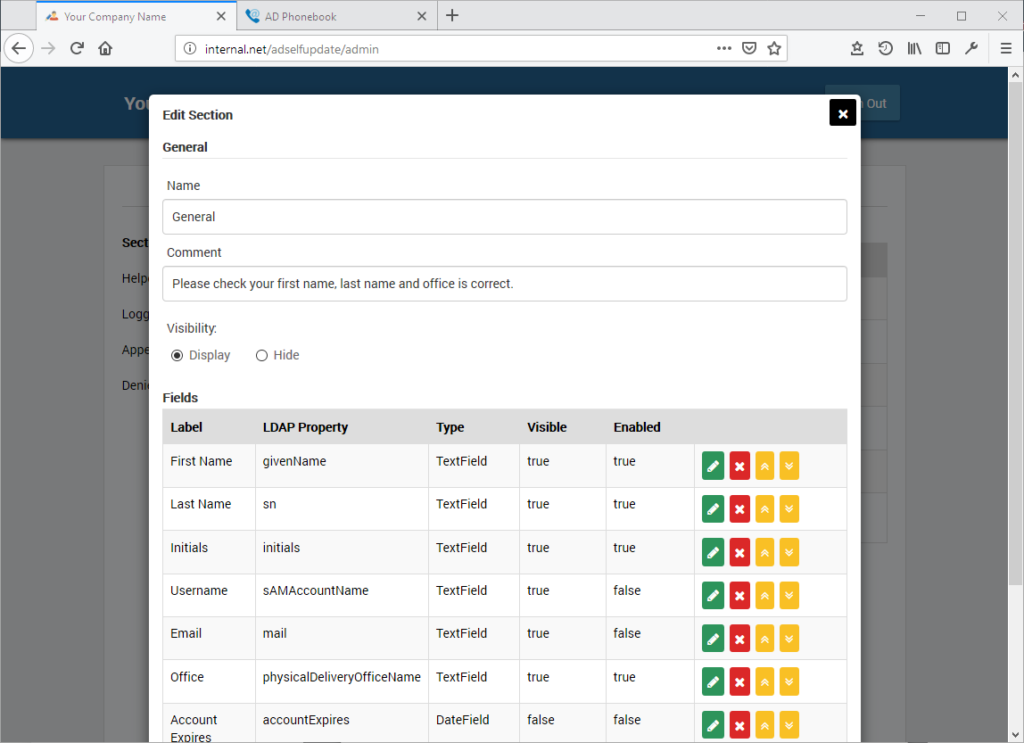Viewport: 1024px width, 743px height.
Task: Bookmark this page with the star
Action: tap(773, 47)
